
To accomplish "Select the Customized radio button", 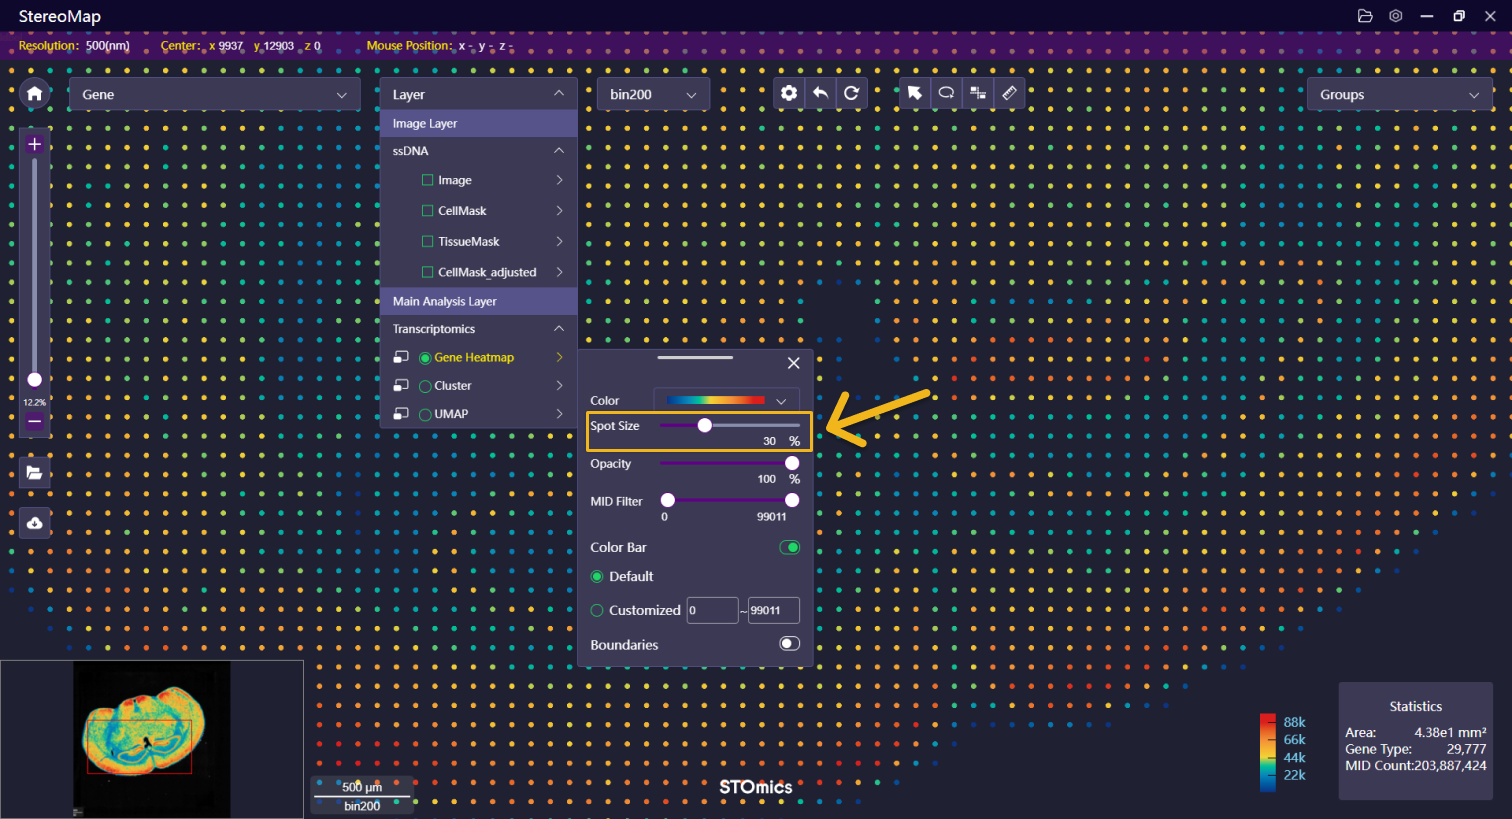I will (x=597, y=610).
